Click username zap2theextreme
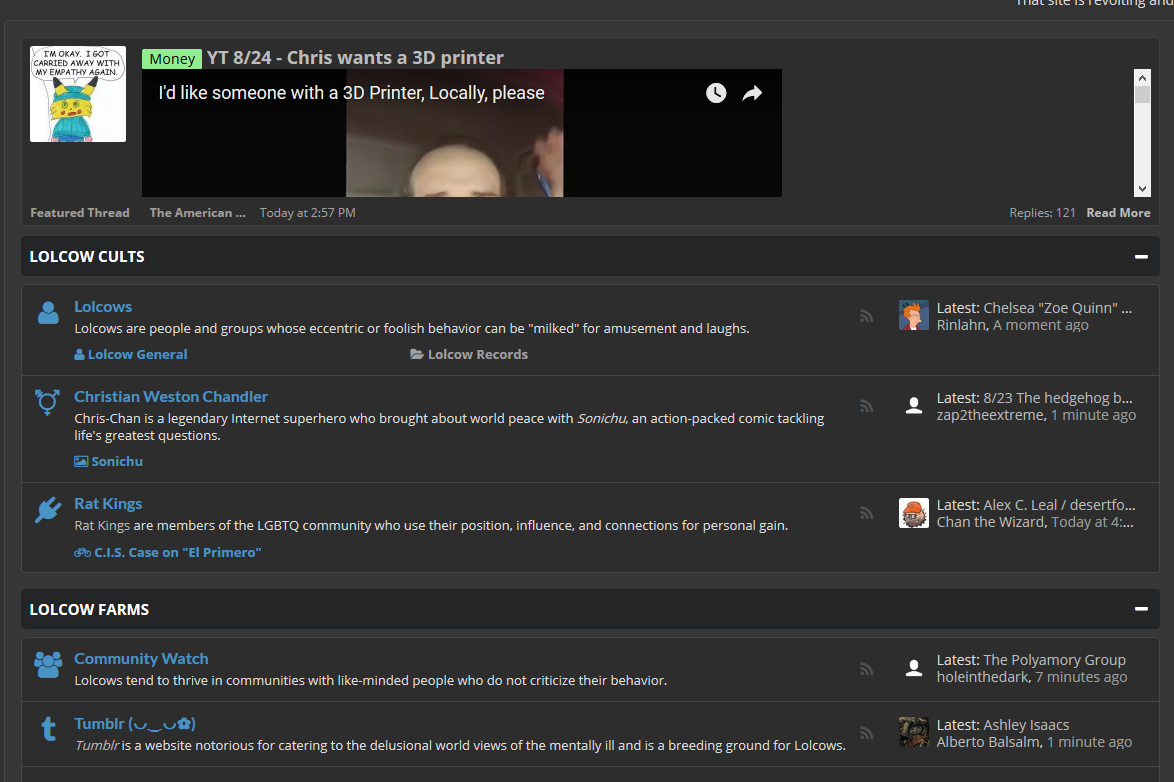1174x782 pixels. pos(990,415)
